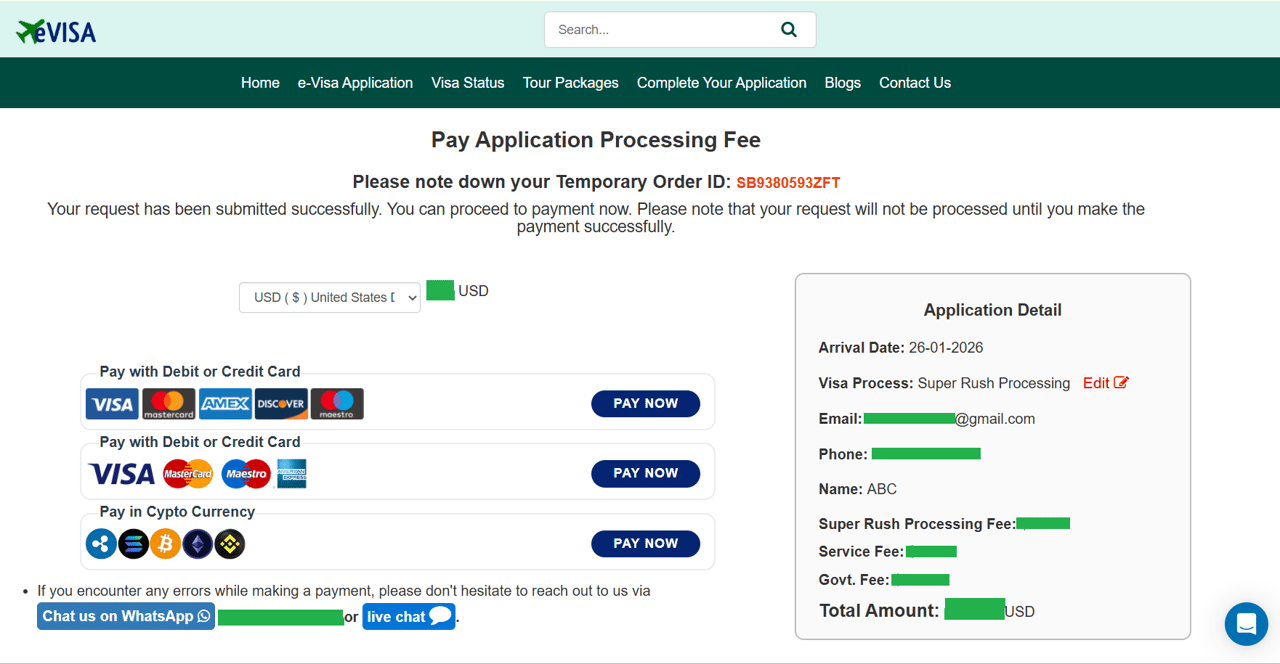Navigate to Visa Status
The image size is (1280, 664).
pos(467,82)
